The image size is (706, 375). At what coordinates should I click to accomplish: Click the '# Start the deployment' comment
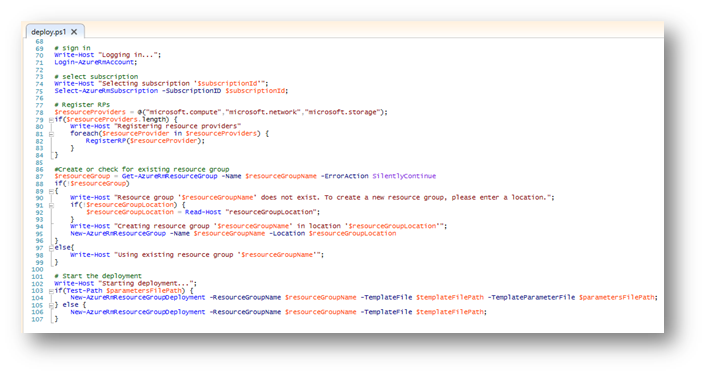point(98,276)
